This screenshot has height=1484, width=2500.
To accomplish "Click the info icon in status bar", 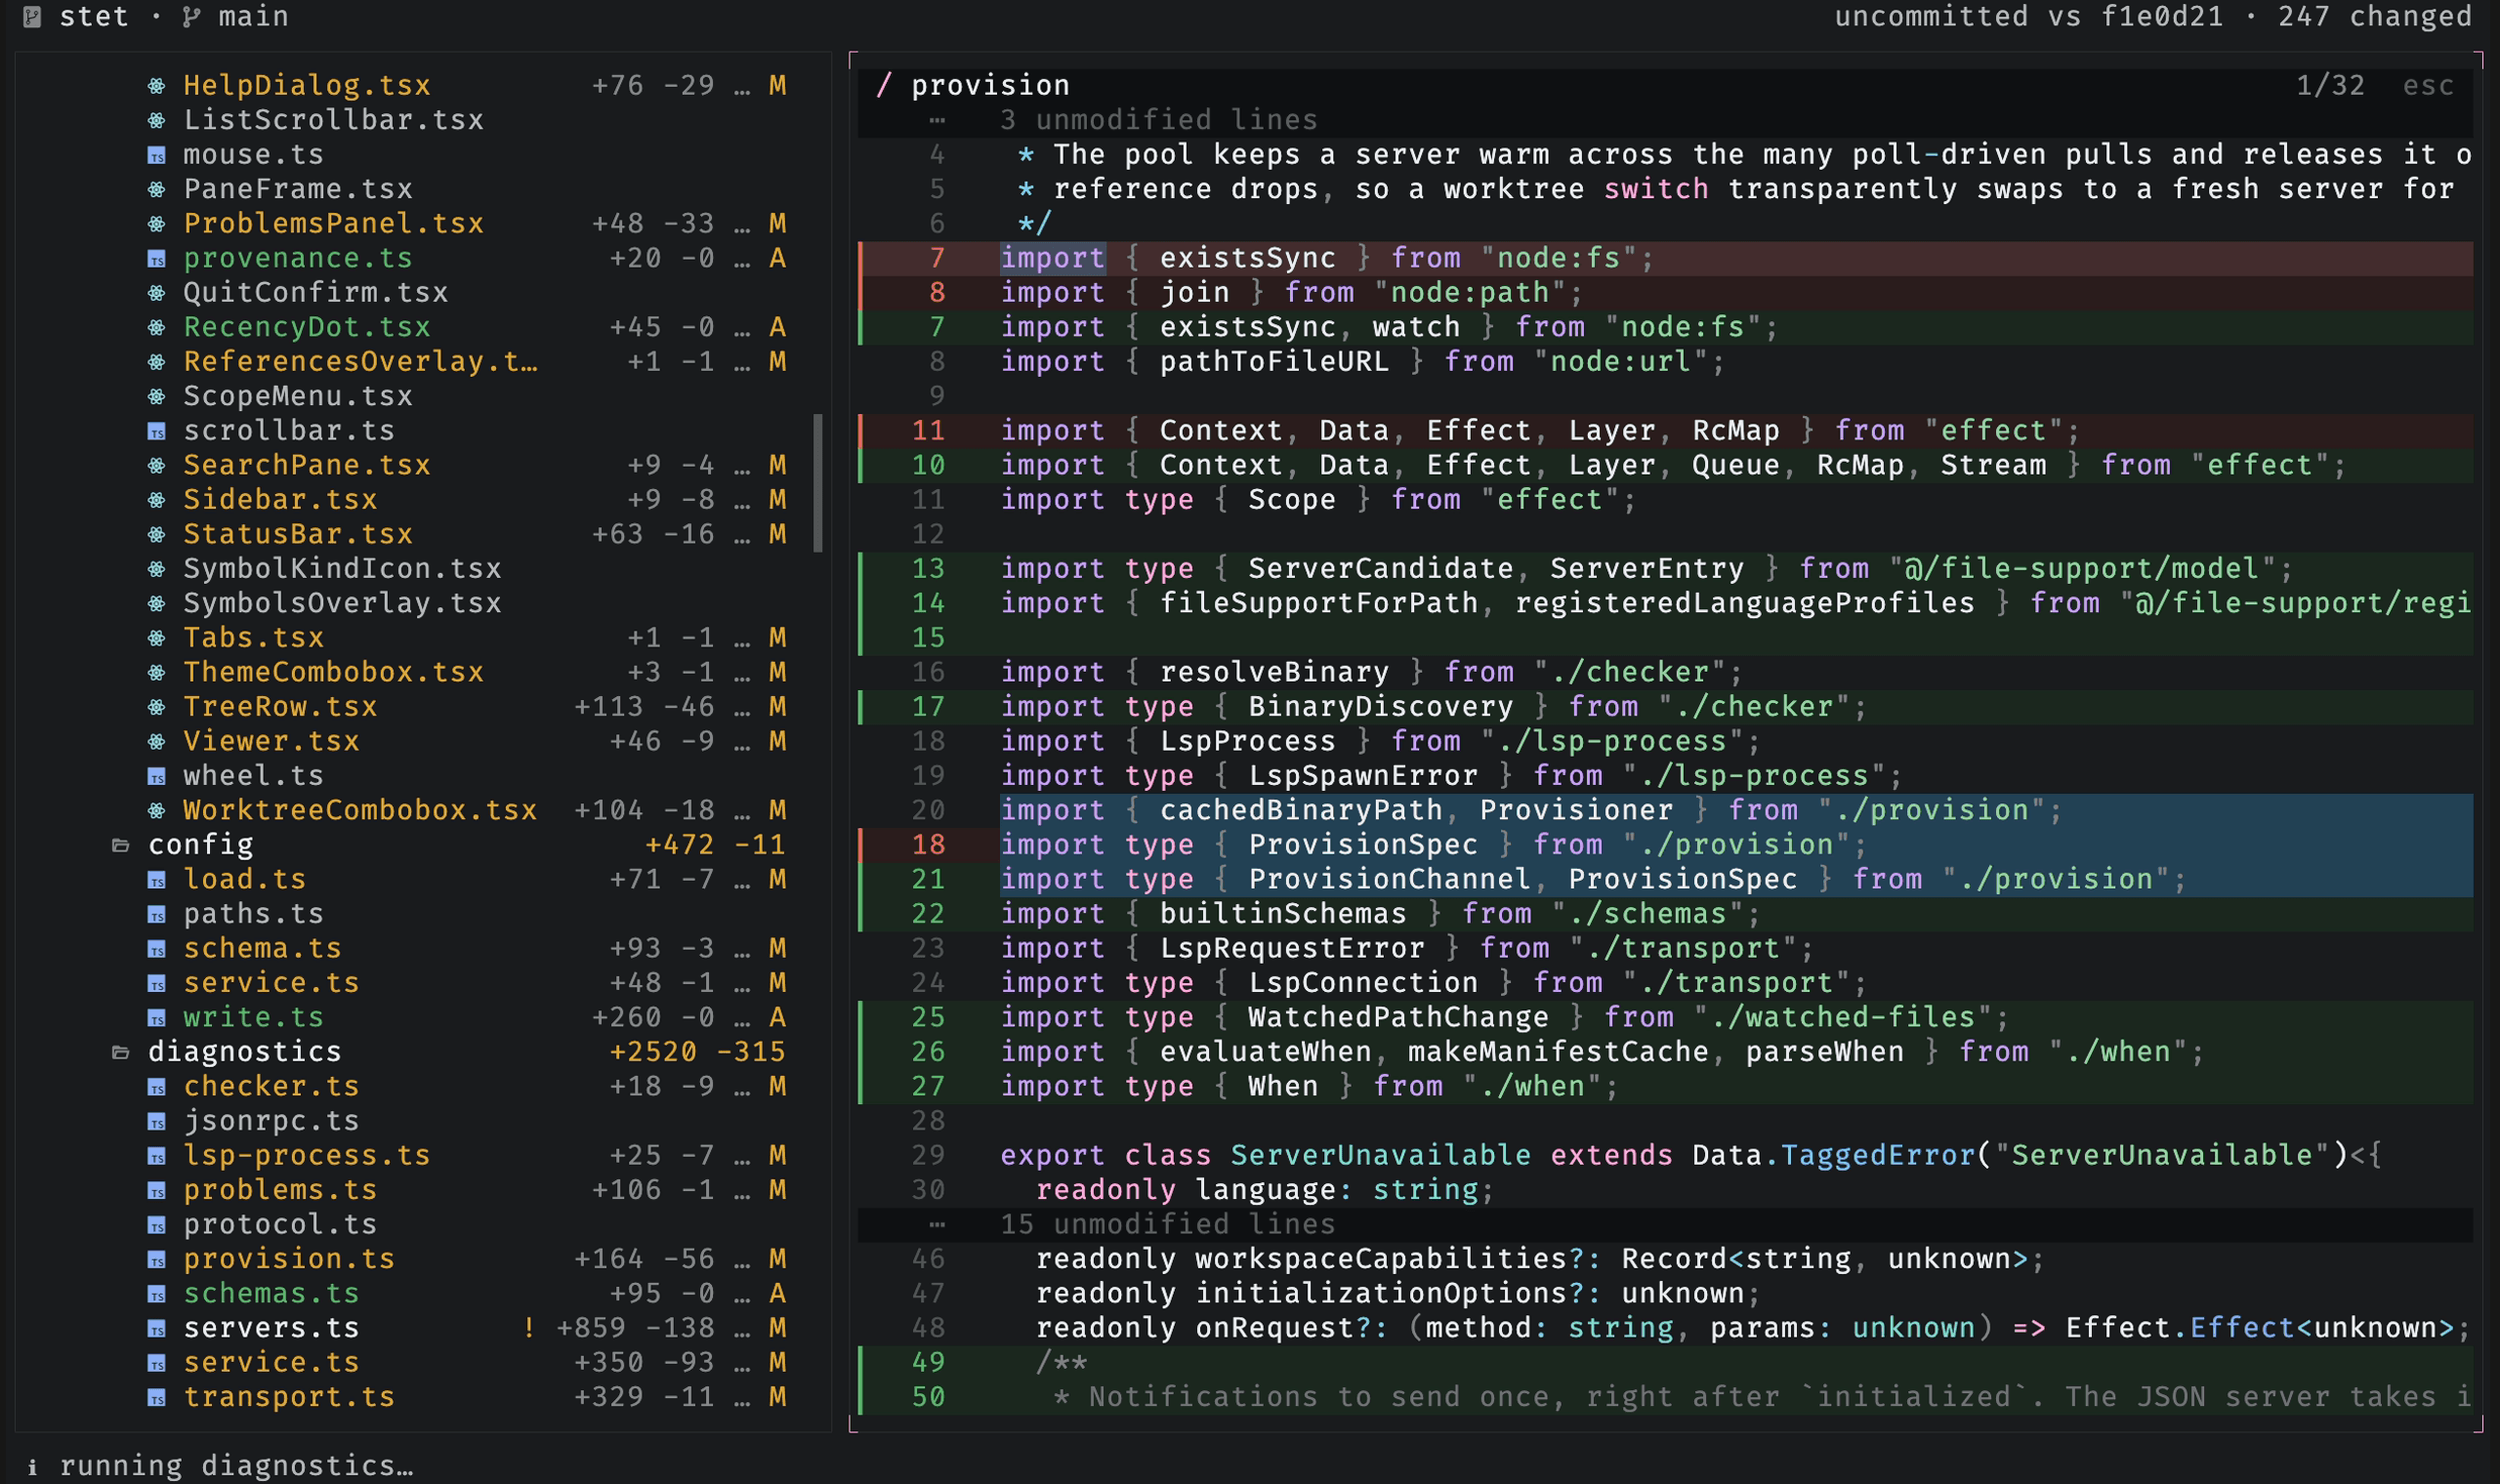I will 33,1466.
